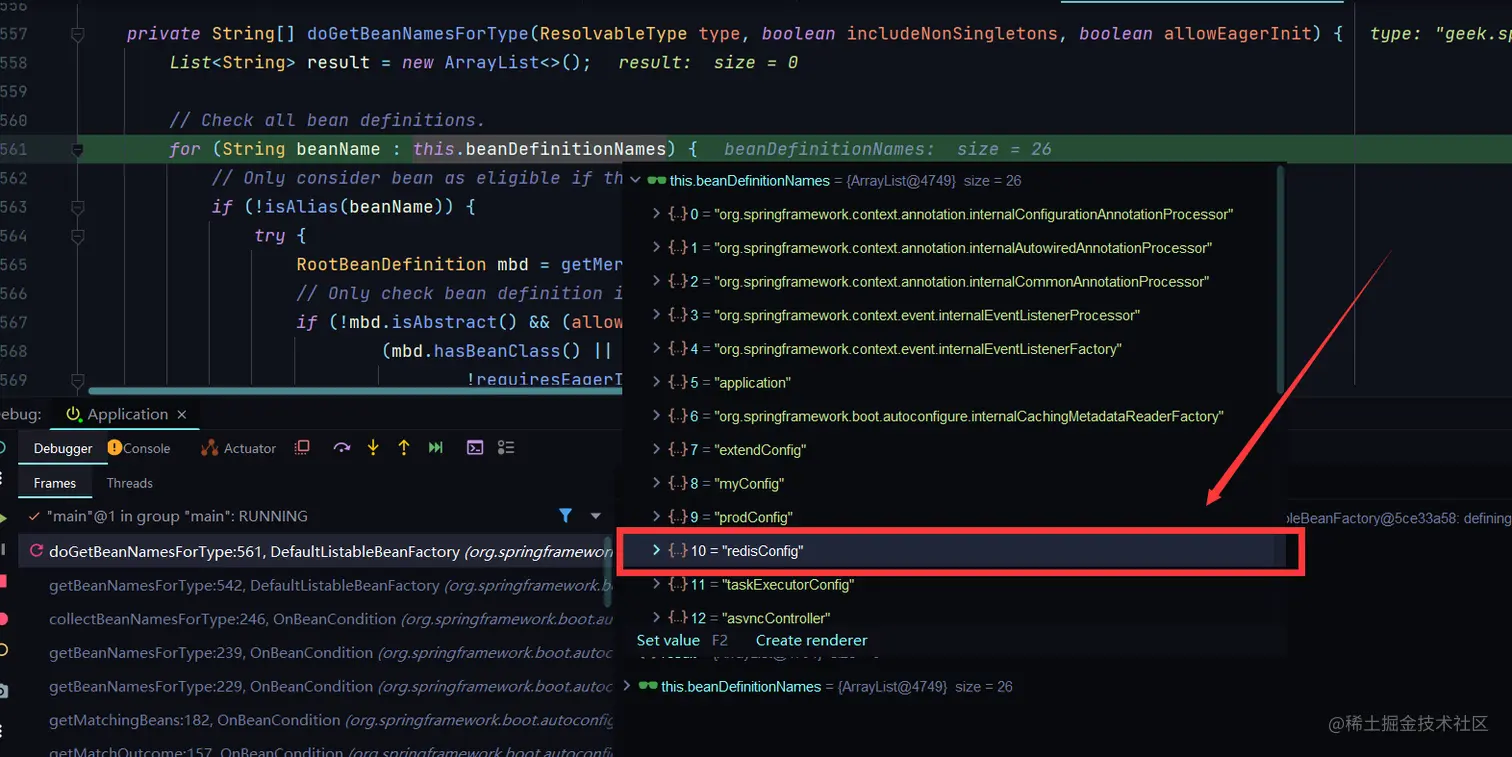This screenshot has width=1512, height=757.
Task: Click element 2 internalCommonAnnotationProcessor text
Action: [962, 282]
